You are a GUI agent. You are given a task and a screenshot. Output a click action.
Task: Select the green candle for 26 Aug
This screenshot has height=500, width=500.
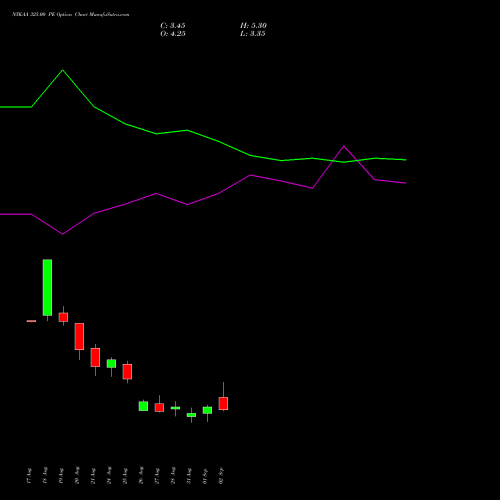[143, 406]
